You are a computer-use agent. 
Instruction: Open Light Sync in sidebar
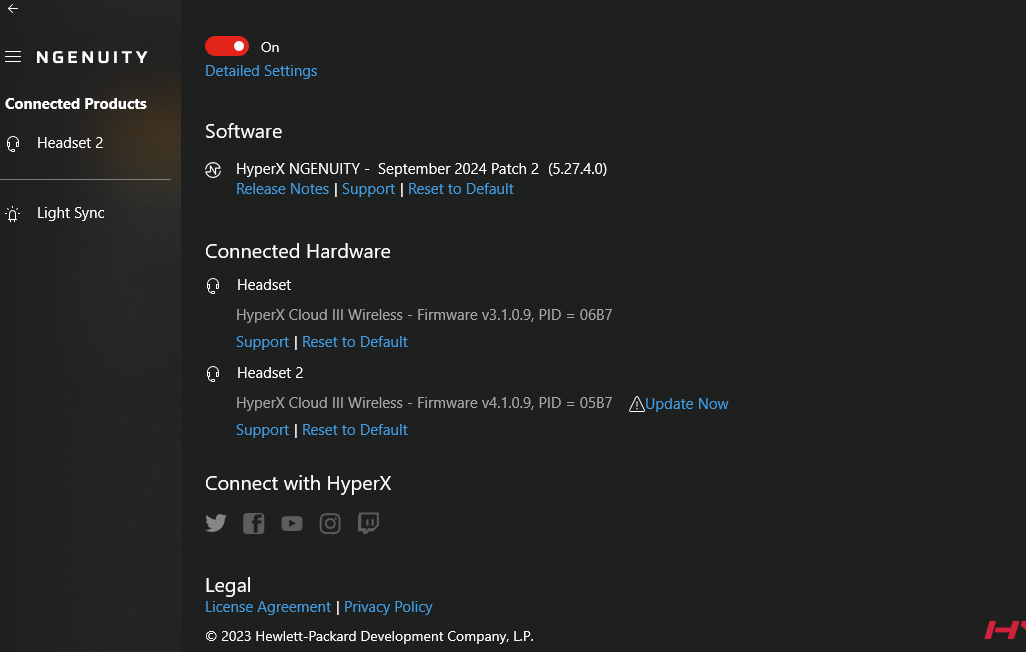coord(70,213)
